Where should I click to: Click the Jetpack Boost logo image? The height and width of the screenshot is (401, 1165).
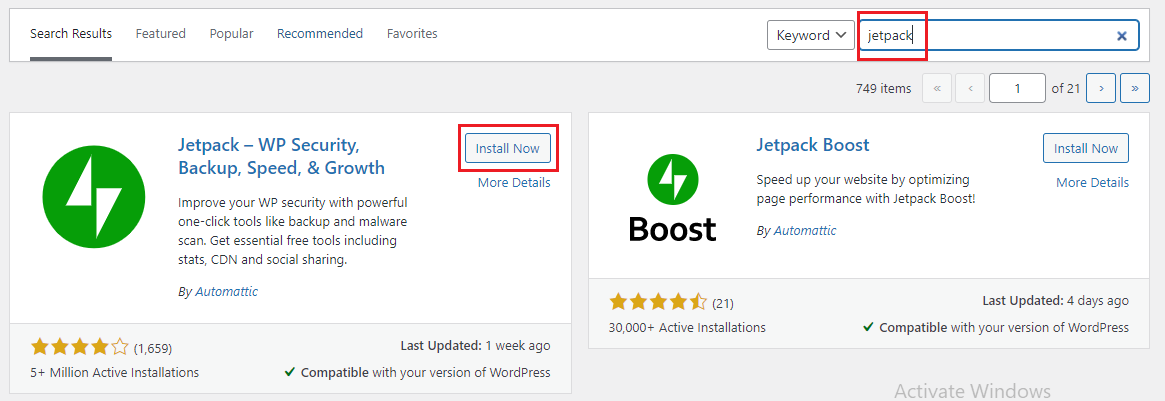pyautogui.click(x=672, y=196)
